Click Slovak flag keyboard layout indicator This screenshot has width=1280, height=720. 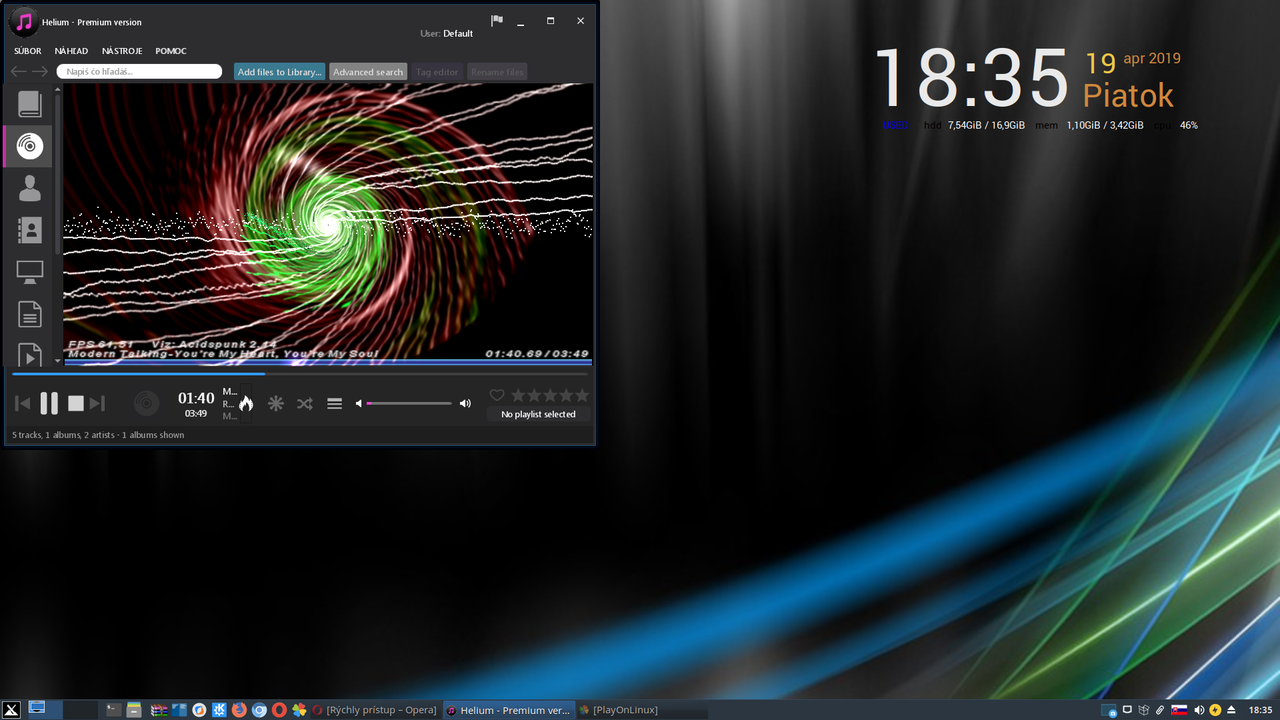1179,710
